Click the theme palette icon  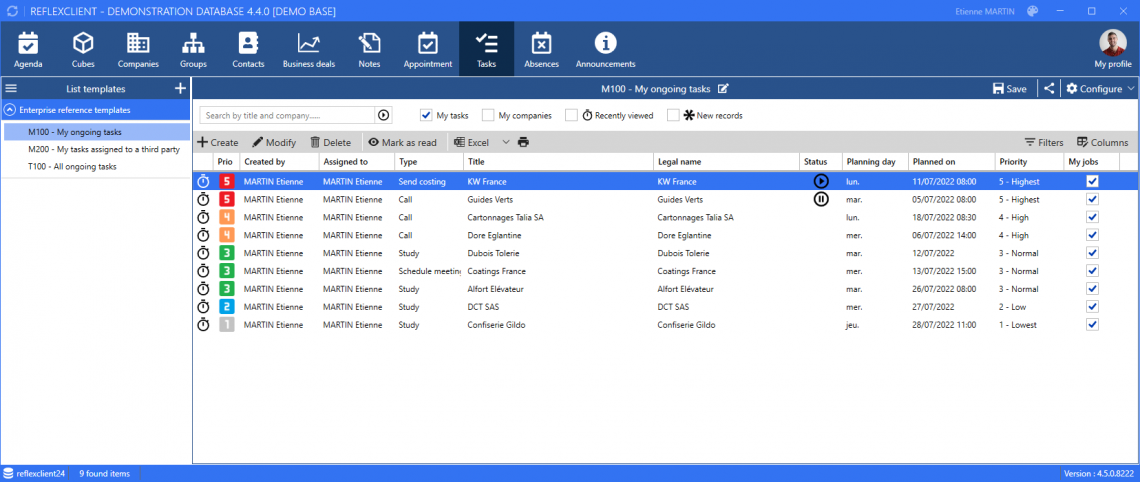(1032, 11)
